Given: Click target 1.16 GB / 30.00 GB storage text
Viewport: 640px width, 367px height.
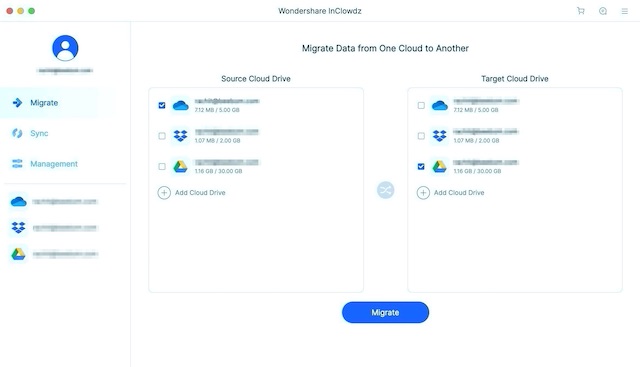Looking at the screenshot, I should pos(477,171).
